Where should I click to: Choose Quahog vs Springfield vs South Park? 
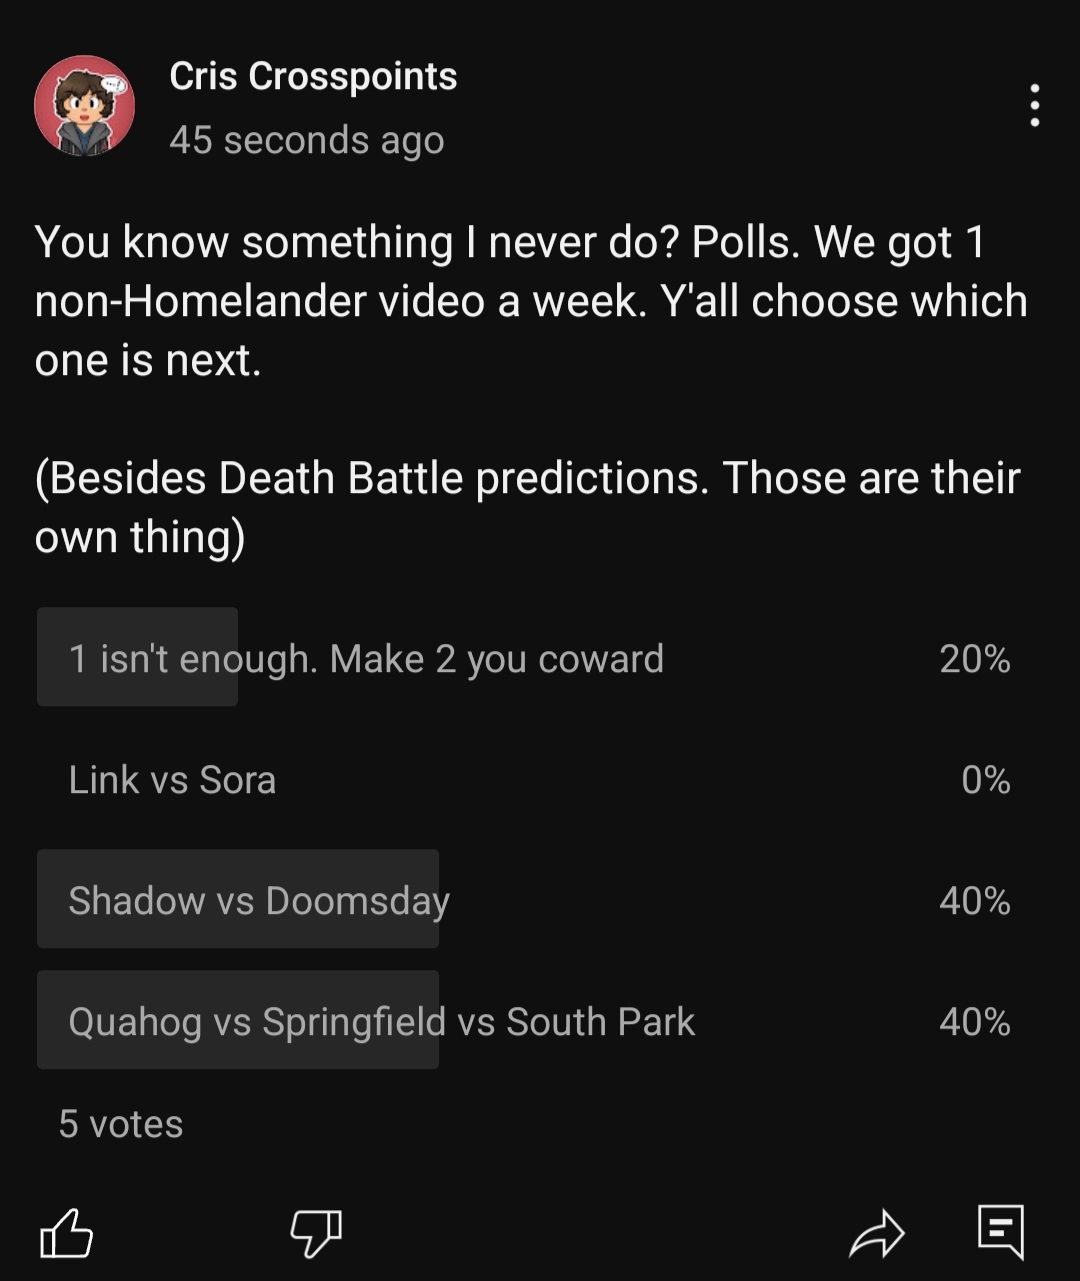point(540,1021)
